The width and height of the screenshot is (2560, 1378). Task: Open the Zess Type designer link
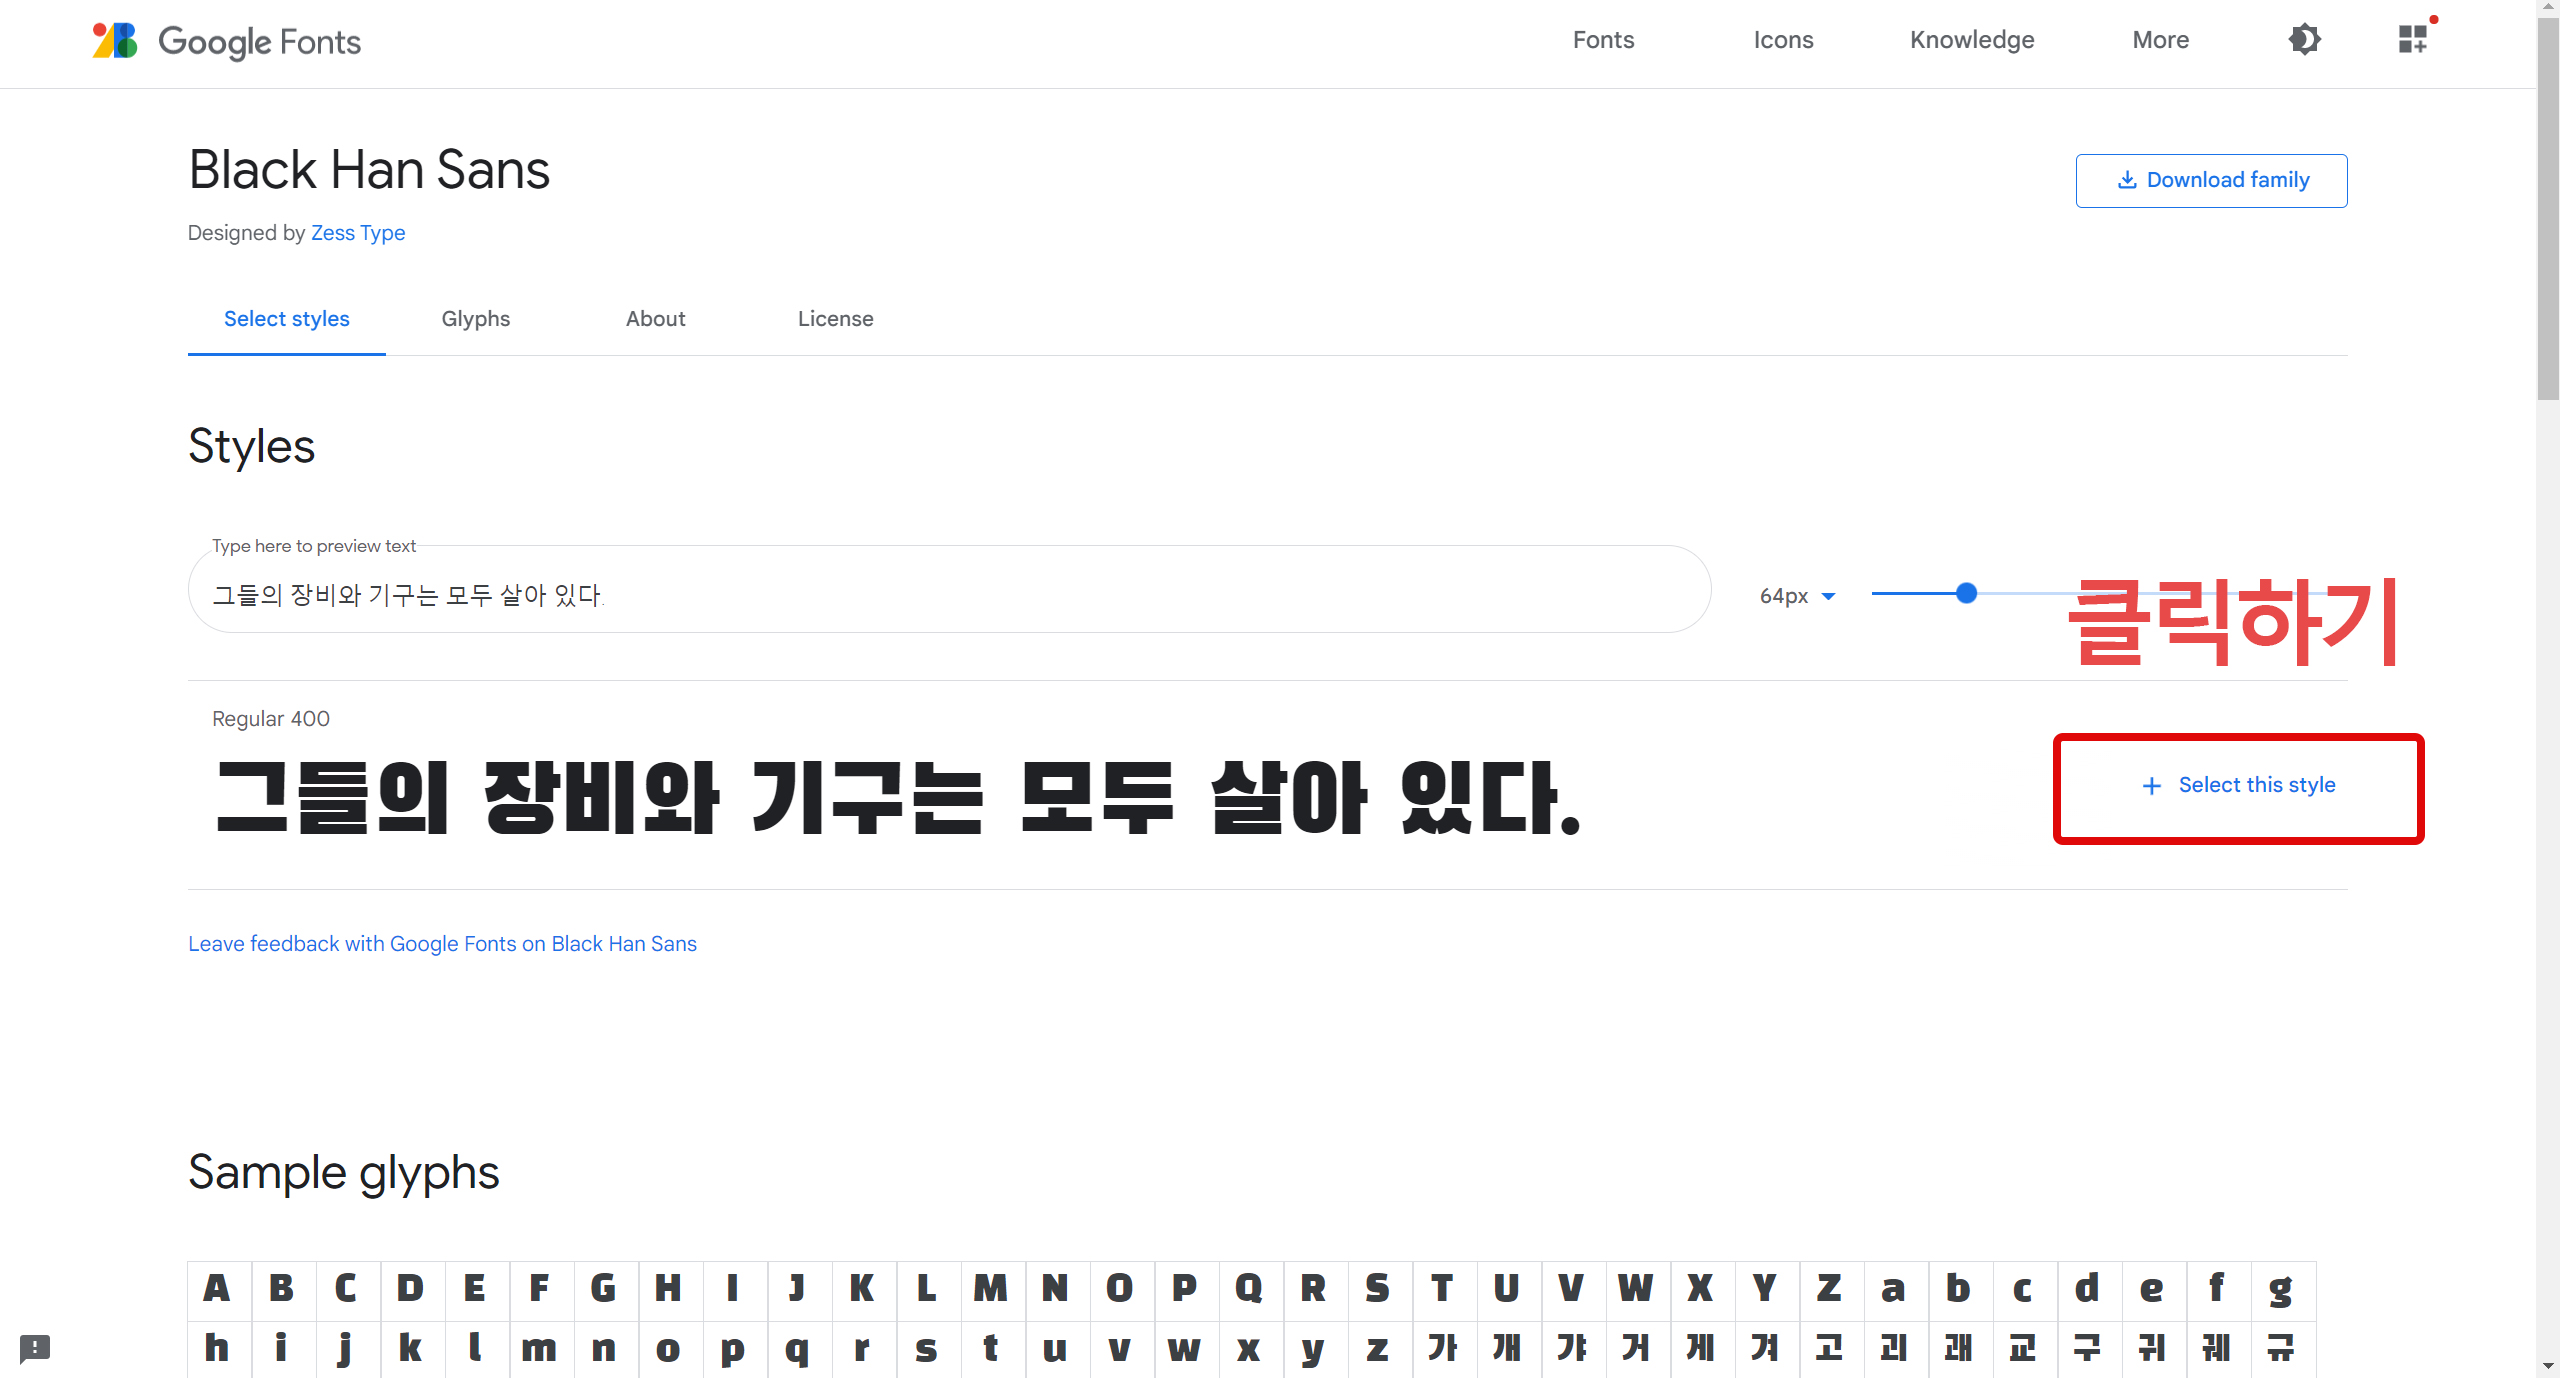(x=358, y=233)
